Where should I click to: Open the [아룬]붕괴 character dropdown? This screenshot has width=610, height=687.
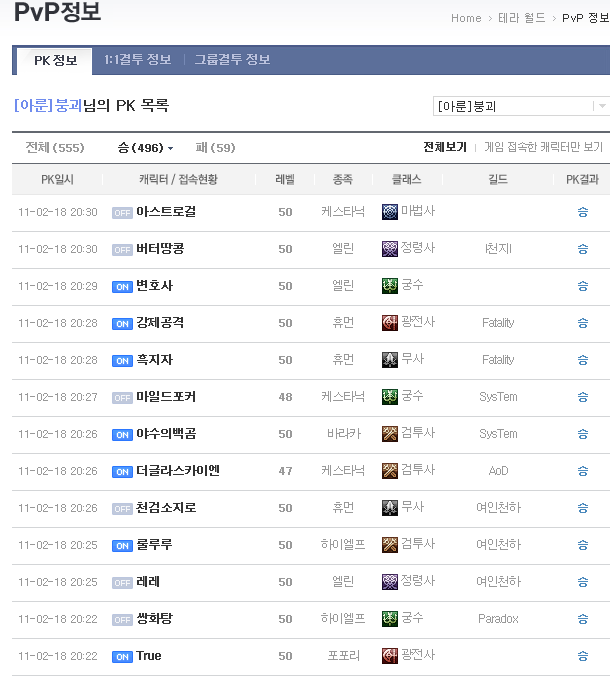click(521, 106)
